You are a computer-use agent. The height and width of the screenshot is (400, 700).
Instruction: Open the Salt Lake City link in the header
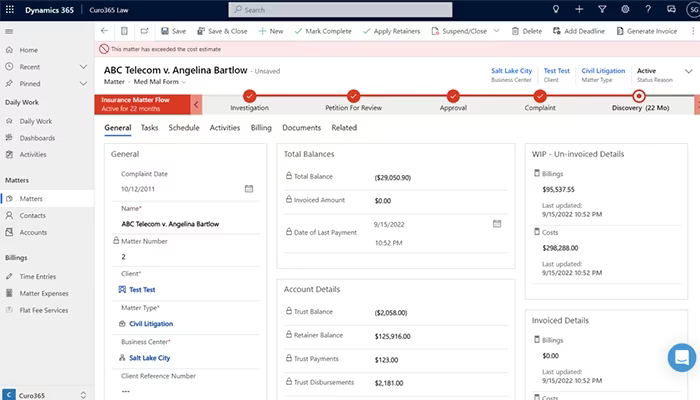pyautogui.click(x=512, y=71)
